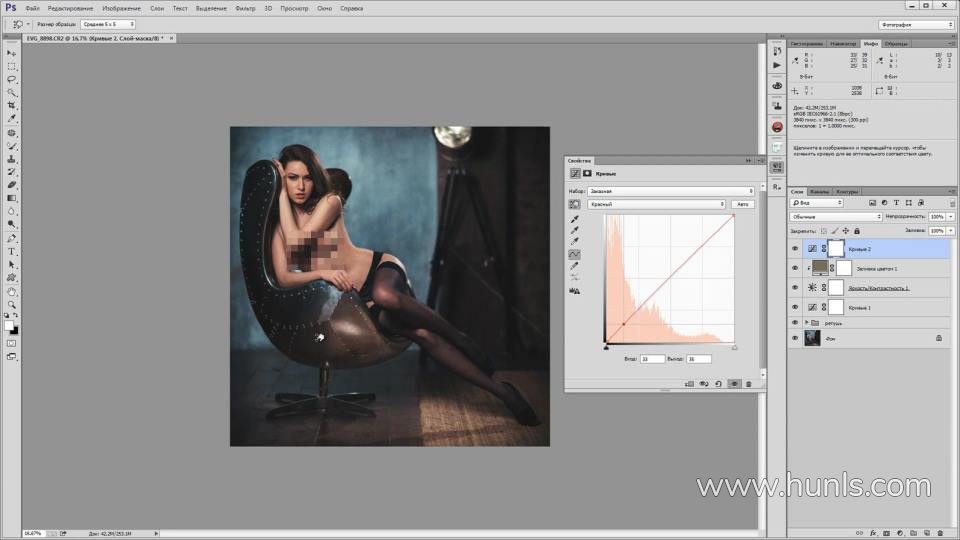Click the black point slider under the curve
Viewport: 960px width, 540px height.
606,347
